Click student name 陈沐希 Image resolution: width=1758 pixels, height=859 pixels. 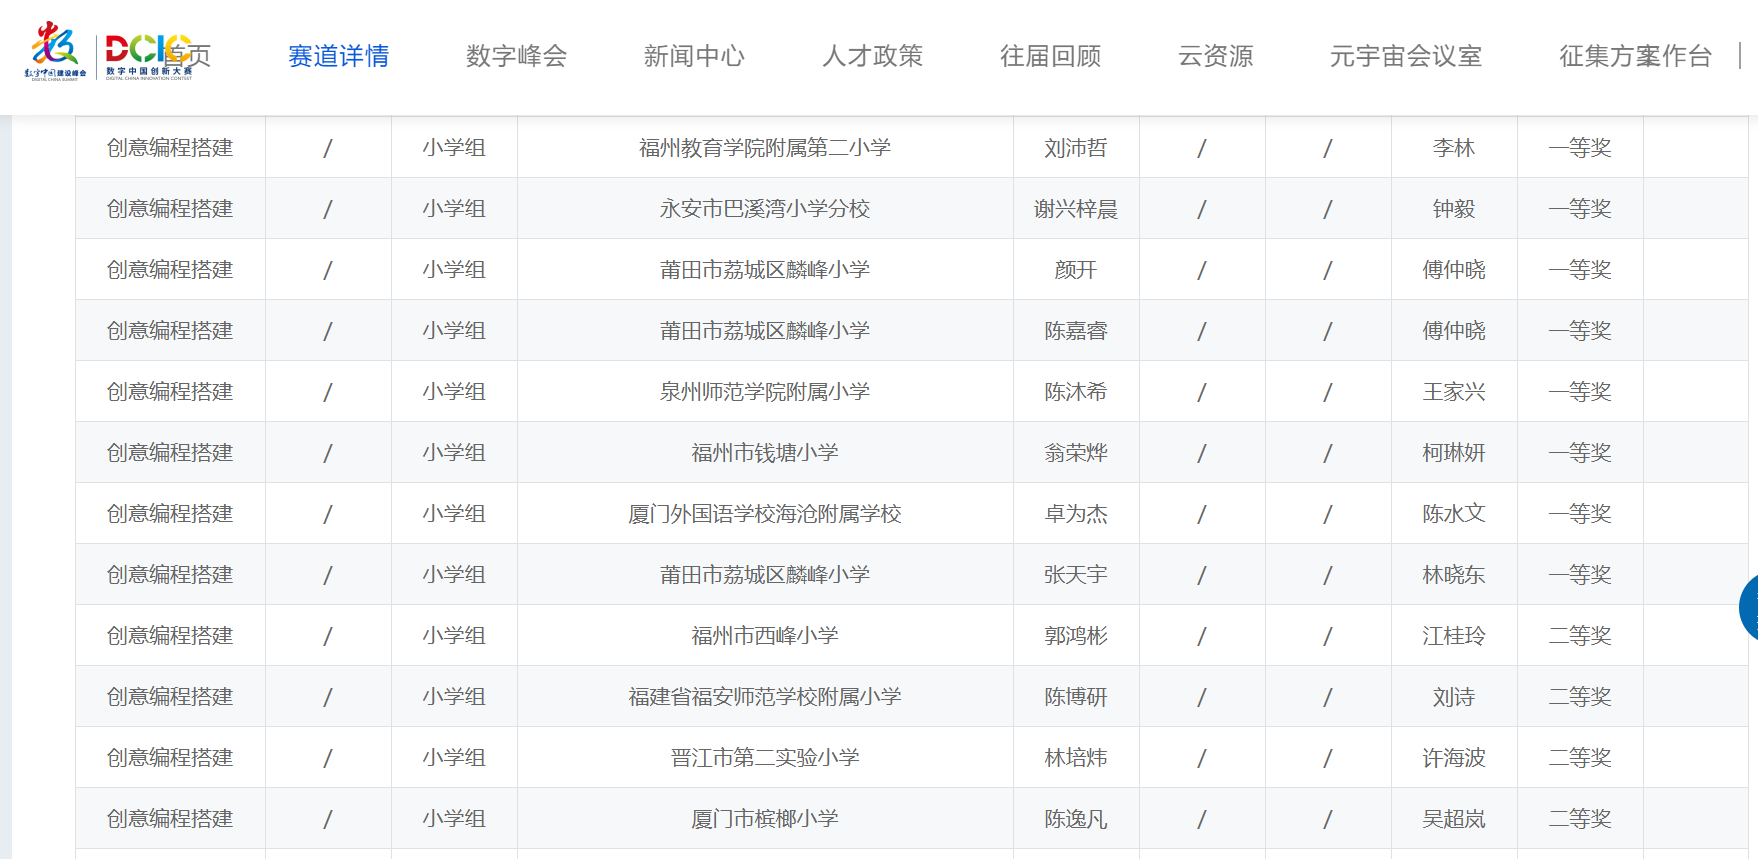point(1076,392)
